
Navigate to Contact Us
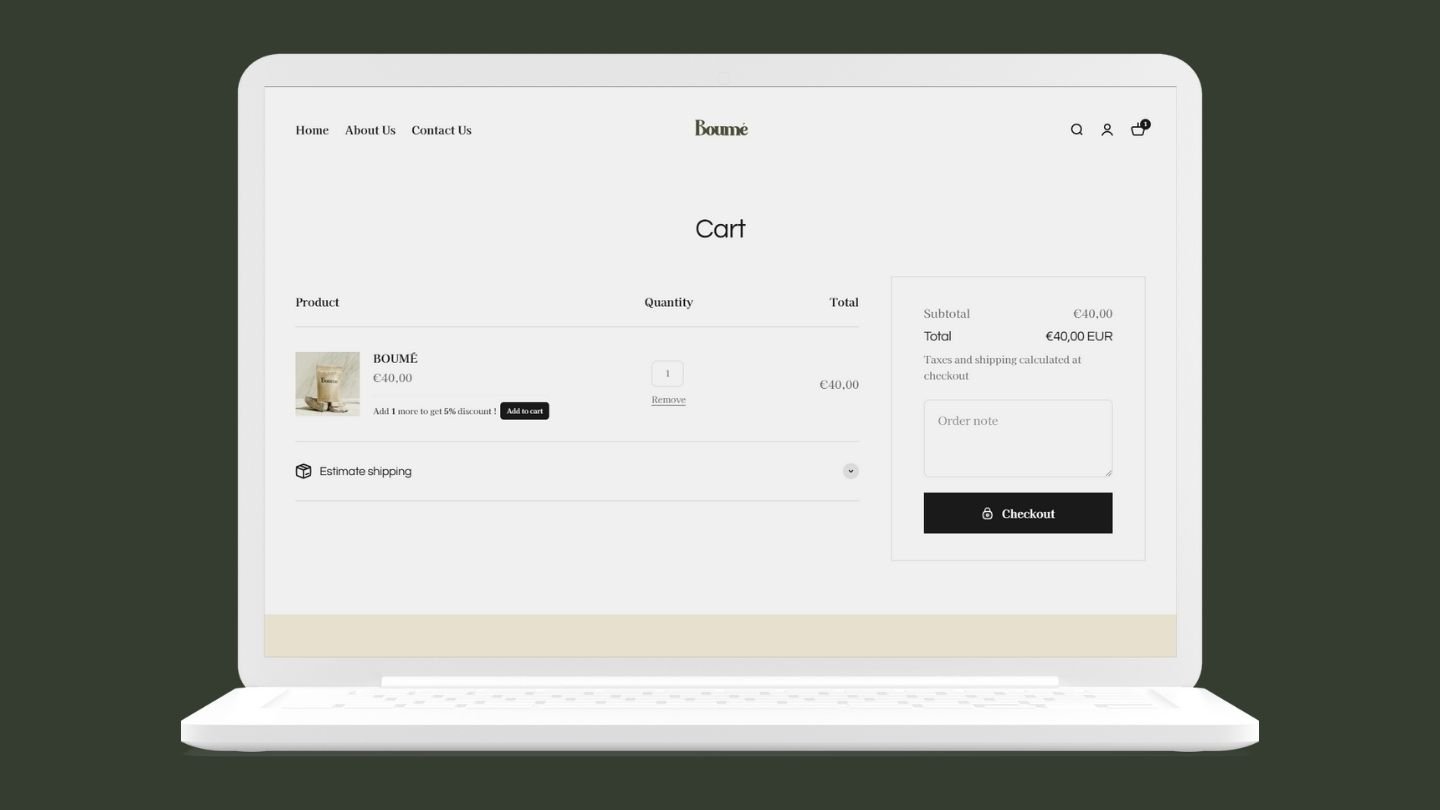(441, 130)
